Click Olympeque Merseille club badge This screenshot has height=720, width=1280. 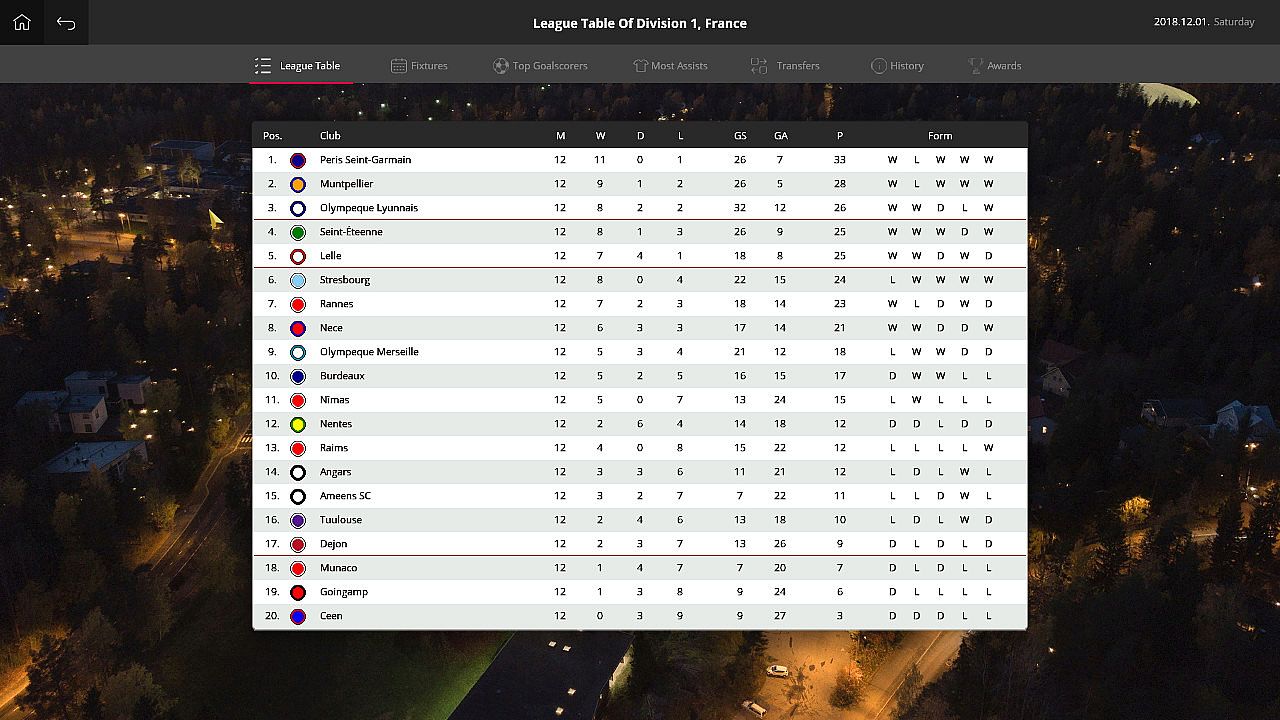(x=298, y=352)
